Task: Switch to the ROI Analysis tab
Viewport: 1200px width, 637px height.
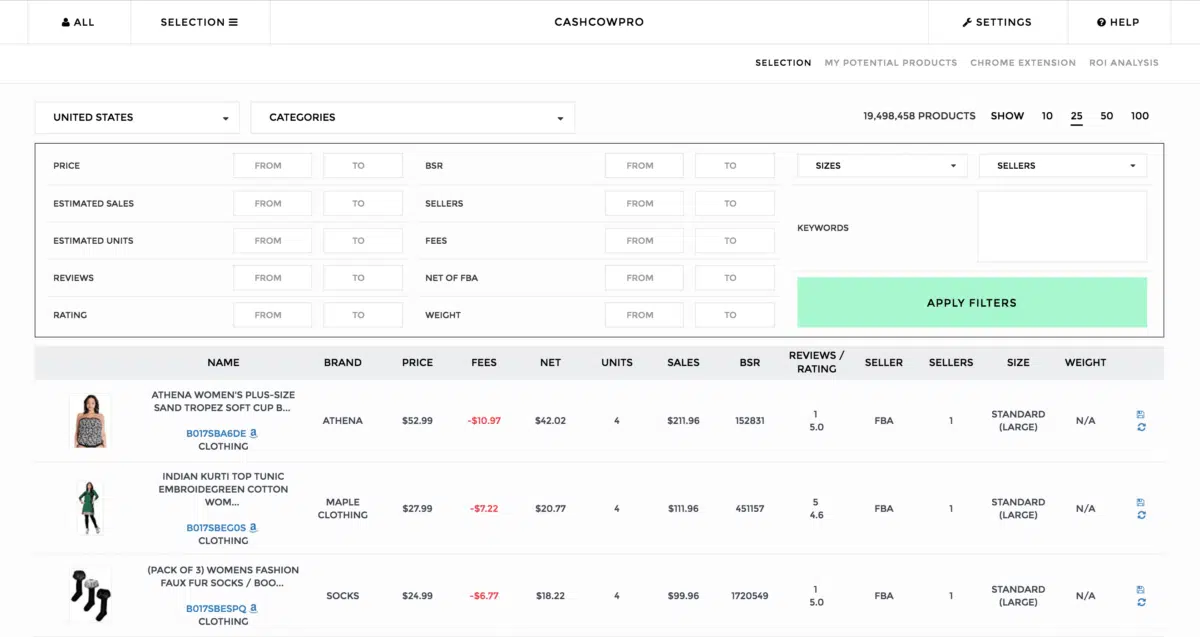Action: click(x=1123, y=63)
